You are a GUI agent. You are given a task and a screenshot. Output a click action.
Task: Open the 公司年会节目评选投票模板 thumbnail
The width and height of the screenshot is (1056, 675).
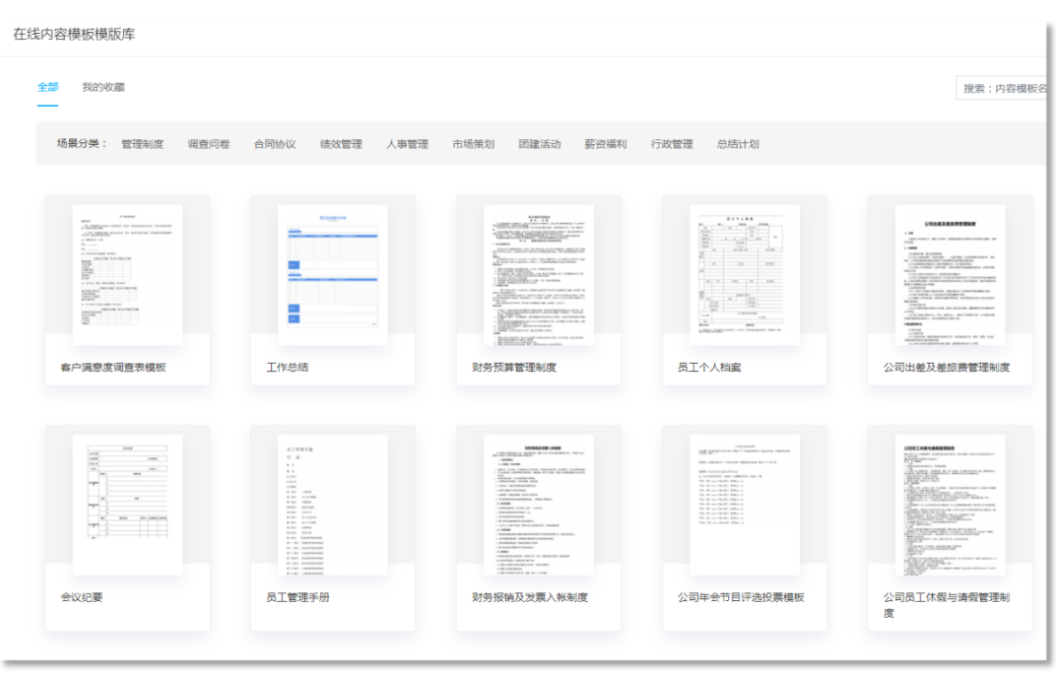745,505
